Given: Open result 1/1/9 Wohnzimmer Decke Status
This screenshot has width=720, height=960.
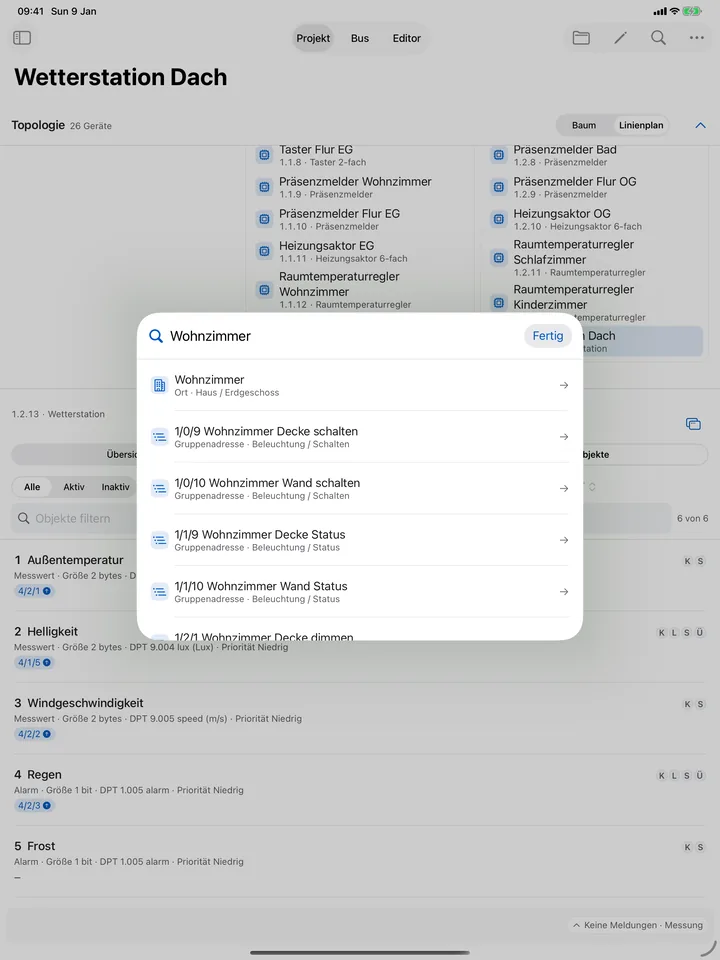Looking at the screenshot, I should (360, 539).
